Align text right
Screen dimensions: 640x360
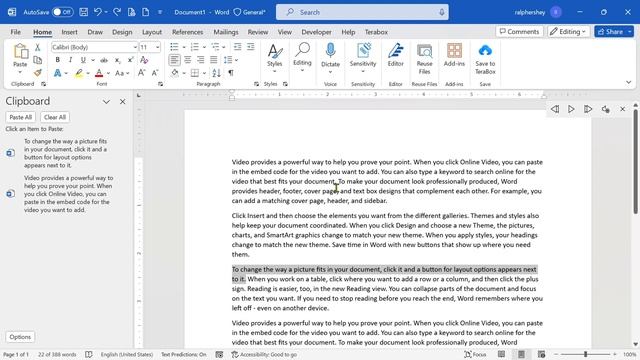pyautogui.click(x=200, y=60)
